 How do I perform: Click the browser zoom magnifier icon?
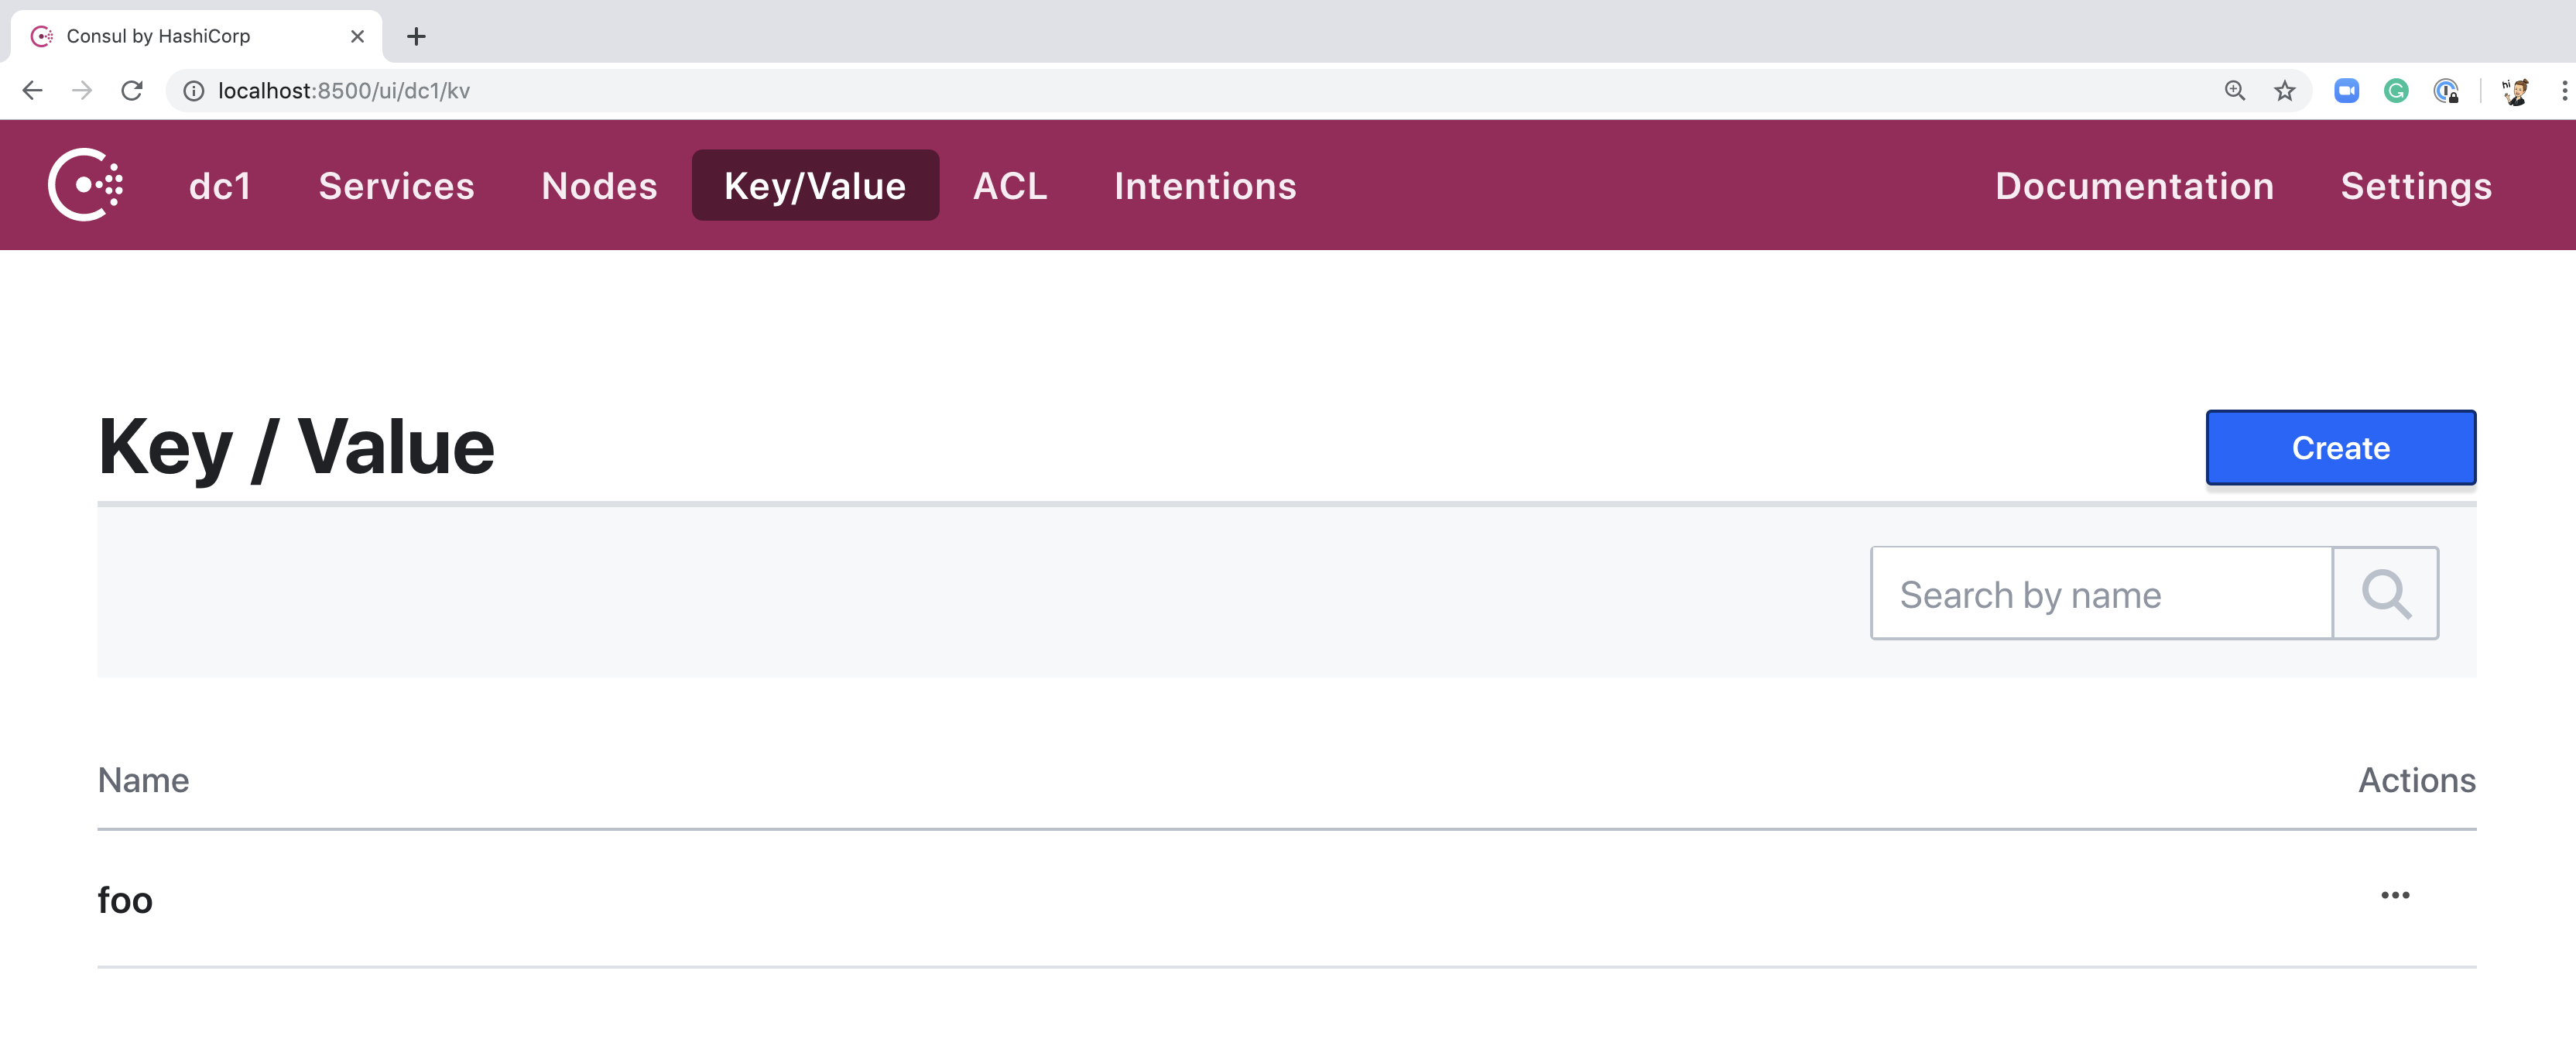(2234, 91)
